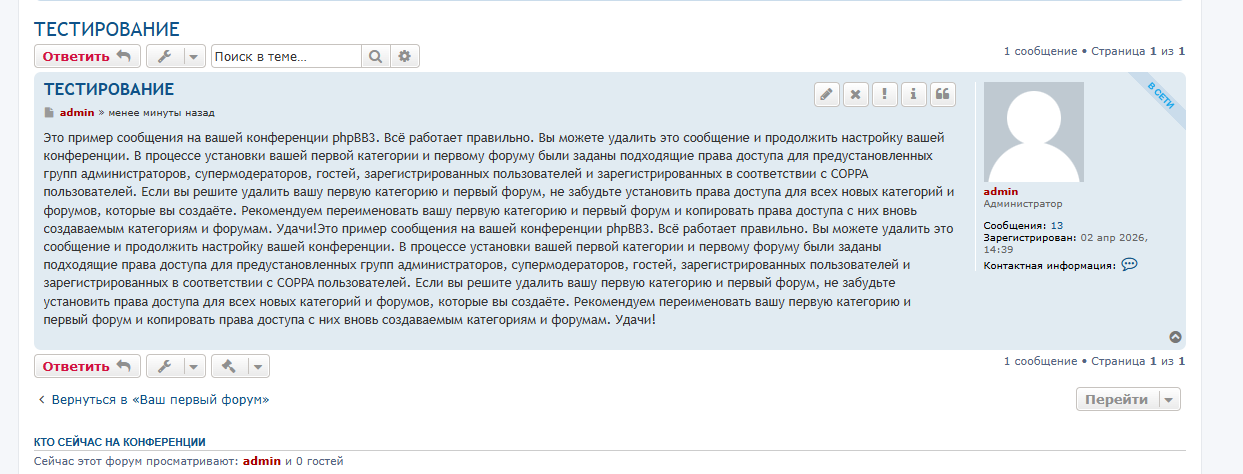Click the admin author link near the timestamp
Image resolution: width=1243 pixels, height=474 pixels.
[x=77, y=112]
